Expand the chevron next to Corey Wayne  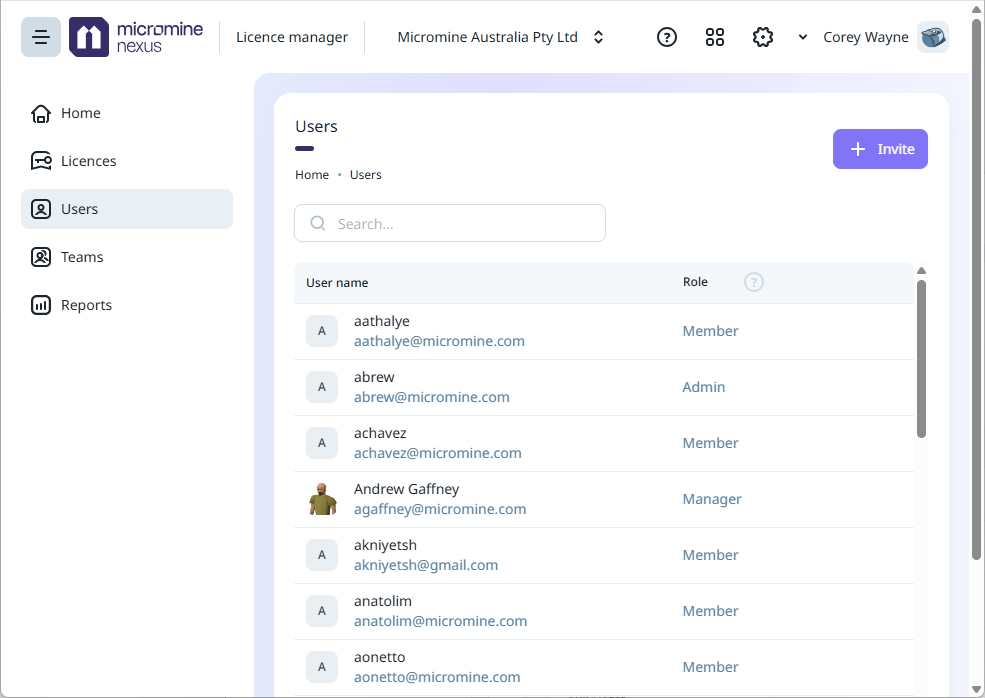[803, 37]
